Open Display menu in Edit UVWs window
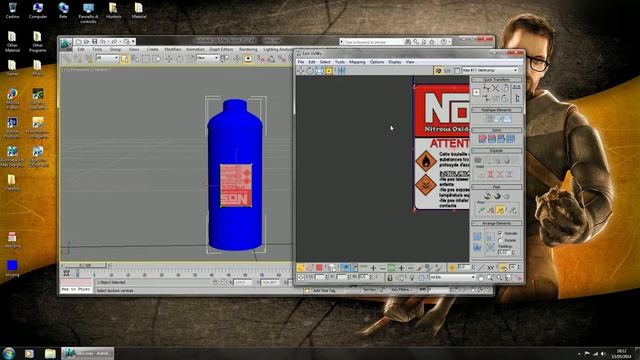 coord(395,62)
